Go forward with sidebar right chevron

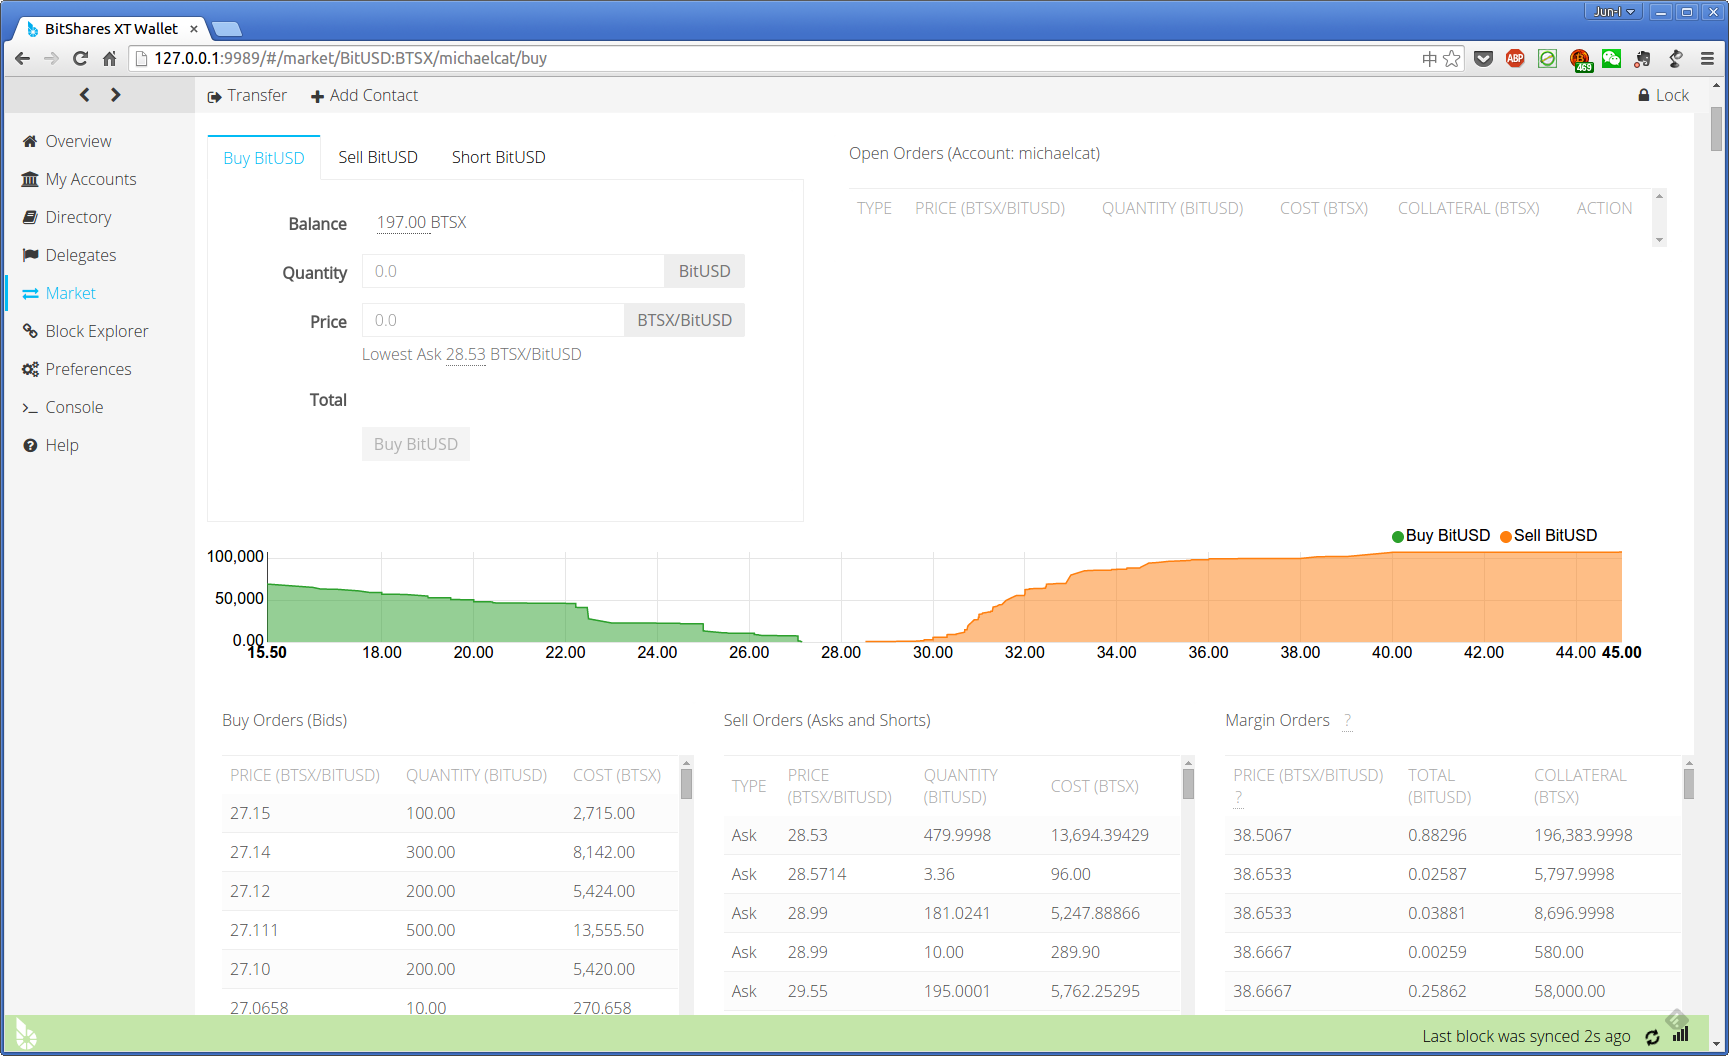pyautogui.click(x=116, y=94)
